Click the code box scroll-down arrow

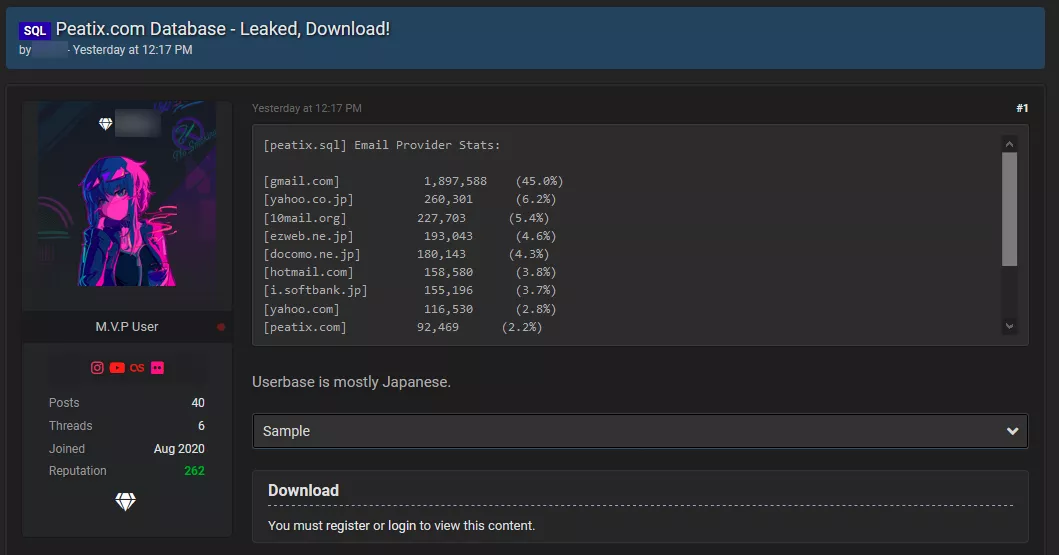(x=1009, y=326)
